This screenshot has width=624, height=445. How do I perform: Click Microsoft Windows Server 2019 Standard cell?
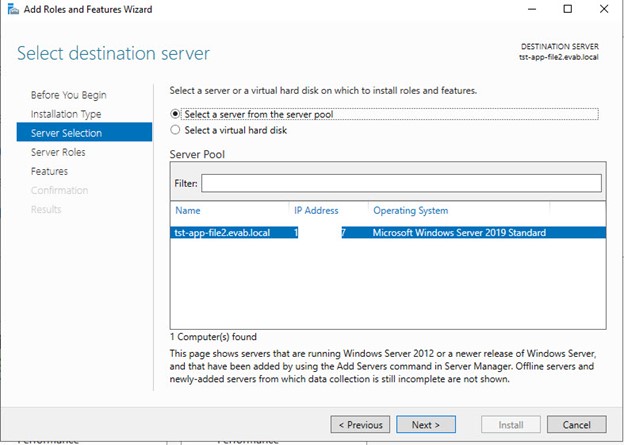tap(459, 232)
